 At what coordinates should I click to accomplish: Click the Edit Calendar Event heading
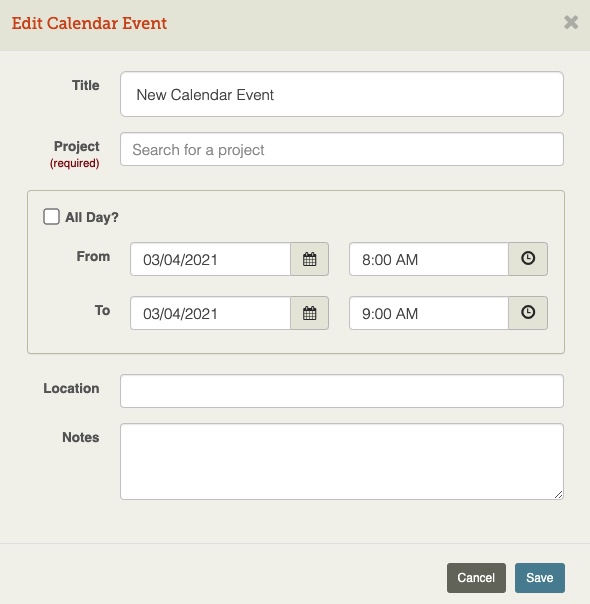pos(89,23)
